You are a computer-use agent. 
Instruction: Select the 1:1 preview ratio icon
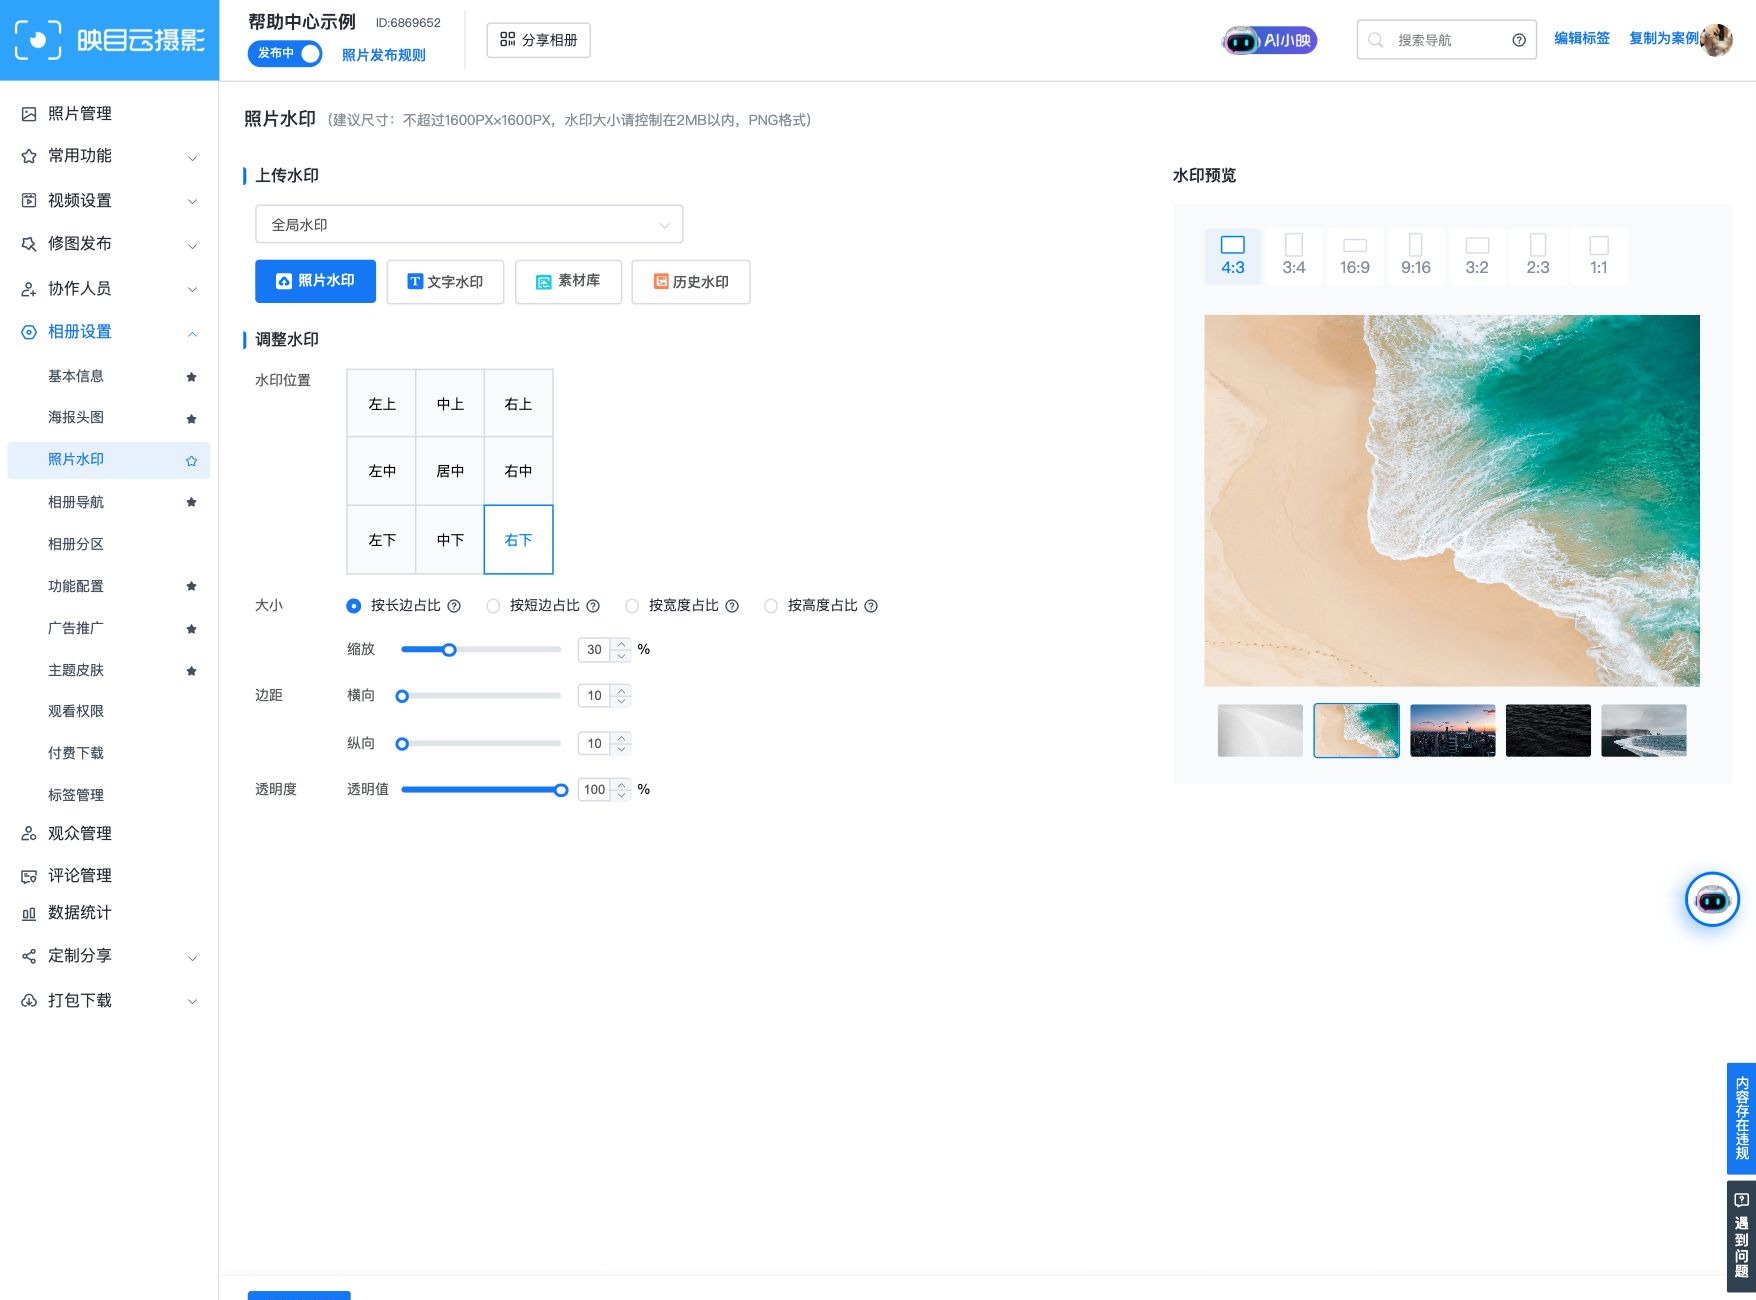(x=1599, y=256)
